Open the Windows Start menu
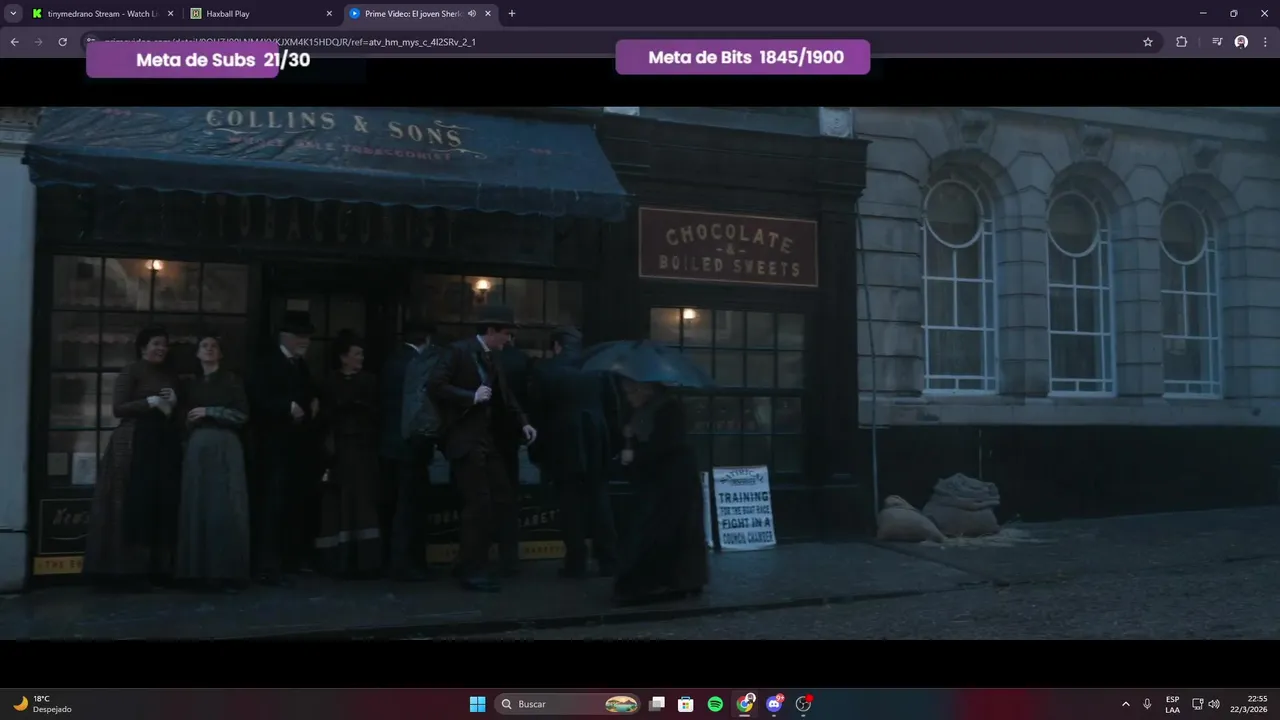The width and height of the screenshot is (1280, 720). [477, 704]
